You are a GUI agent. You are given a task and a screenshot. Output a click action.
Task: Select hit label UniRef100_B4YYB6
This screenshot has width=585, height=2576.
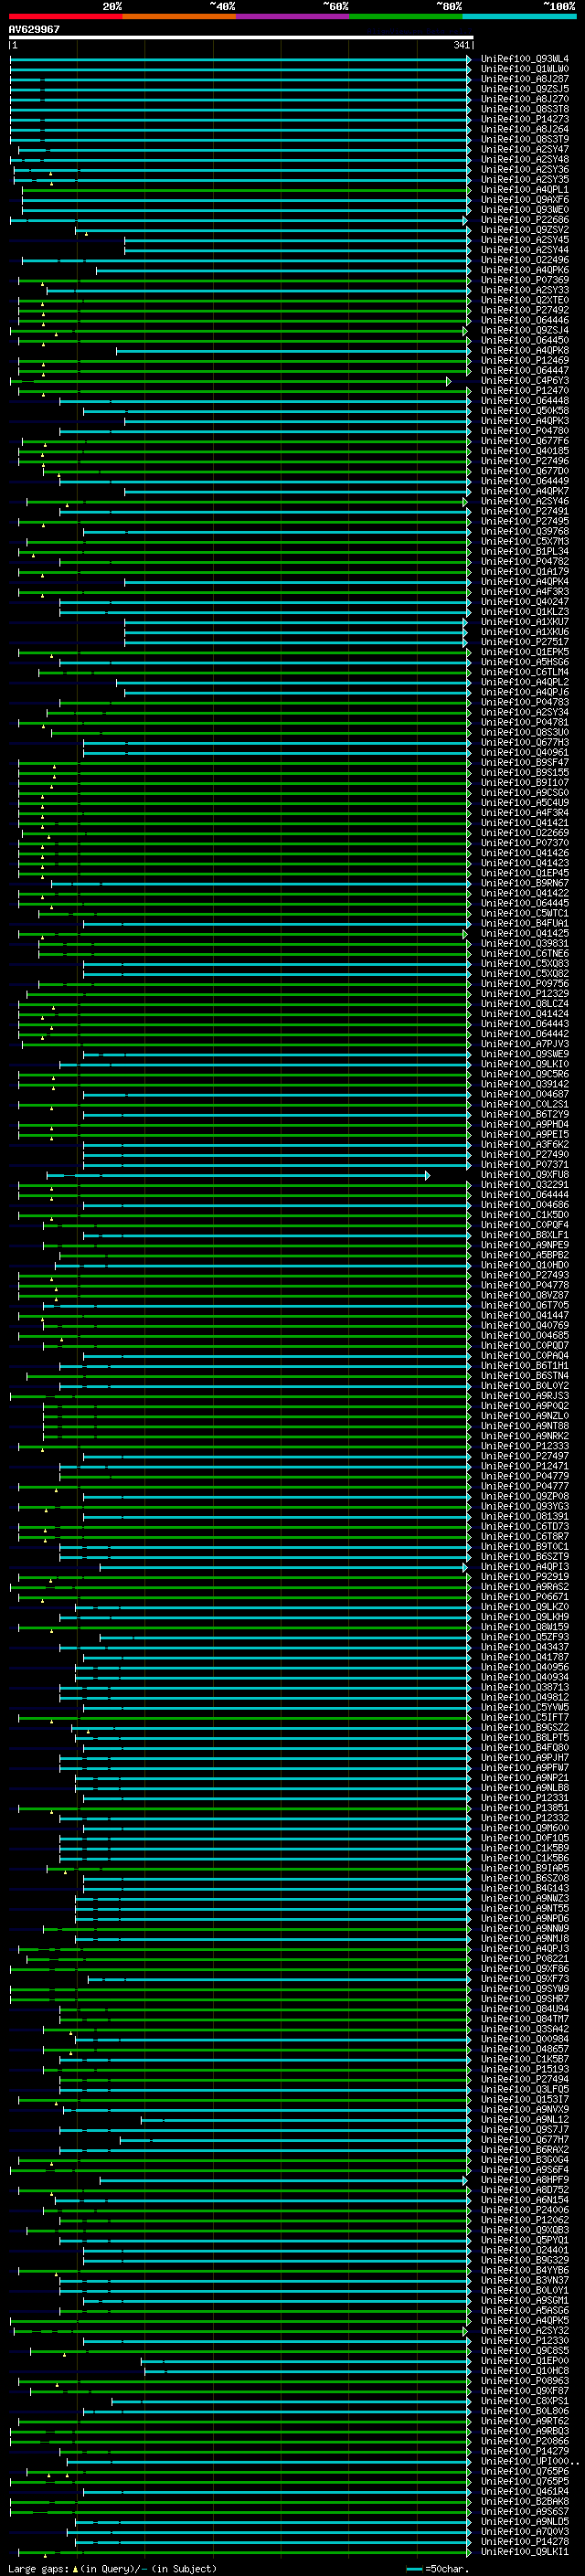coord(525,2270)
